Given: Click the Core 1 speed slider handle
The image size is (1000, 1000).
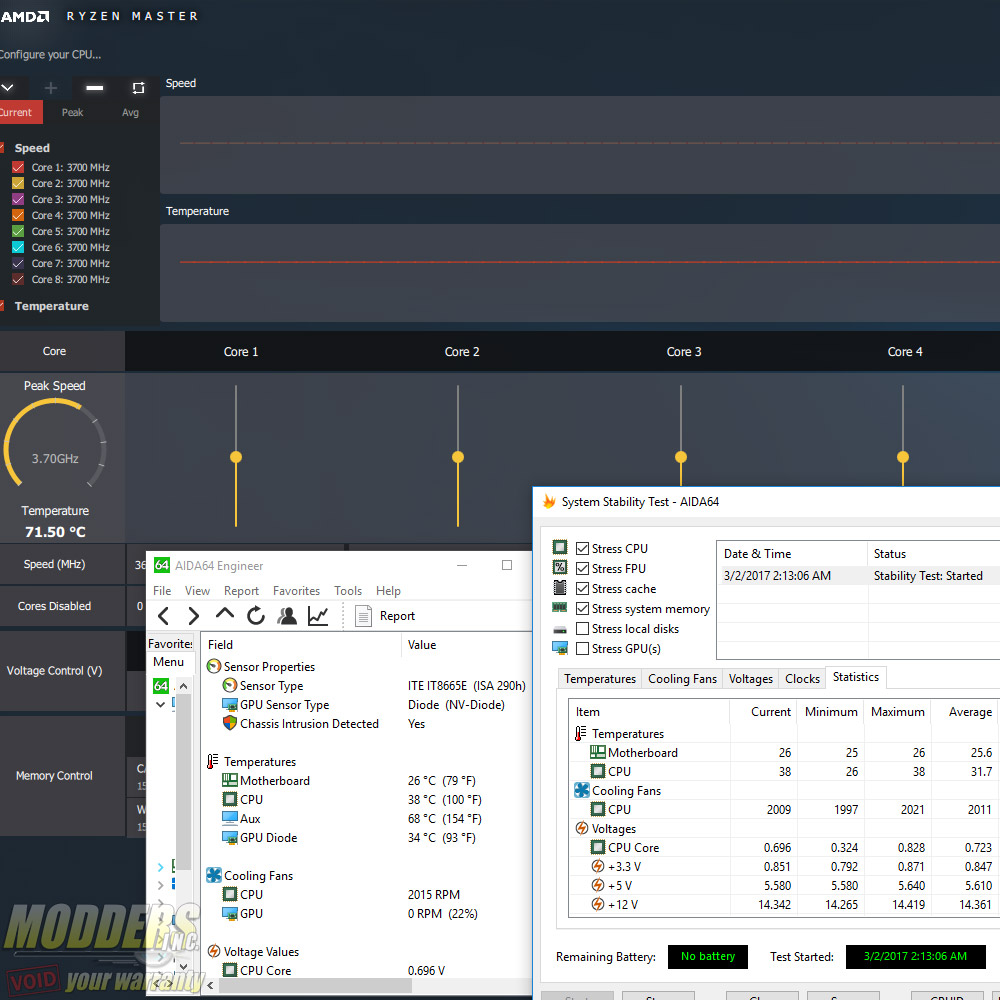Looking at the screenshot, I should click(x=236, y=457).
